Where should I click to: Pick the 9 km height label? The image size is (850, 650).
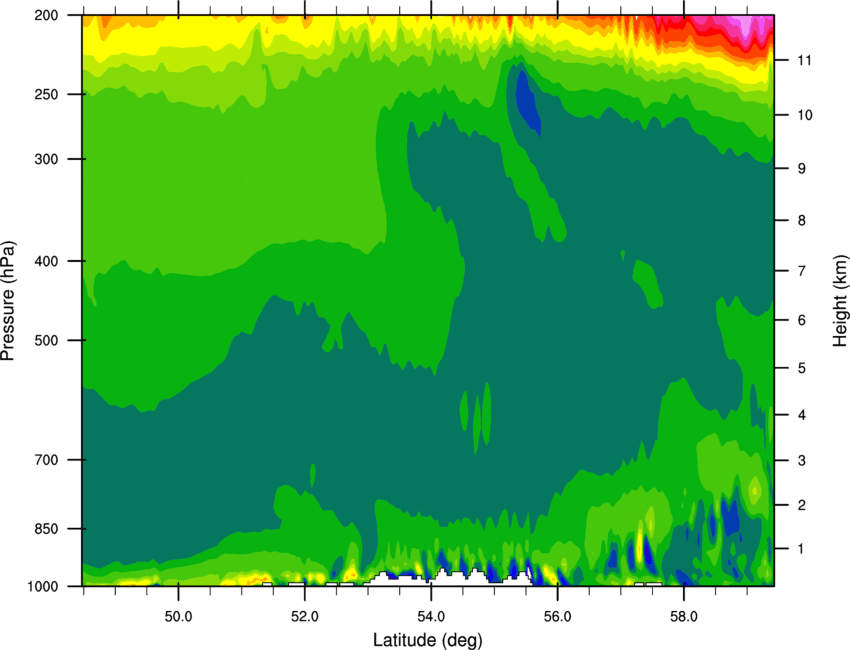(802, 169)
